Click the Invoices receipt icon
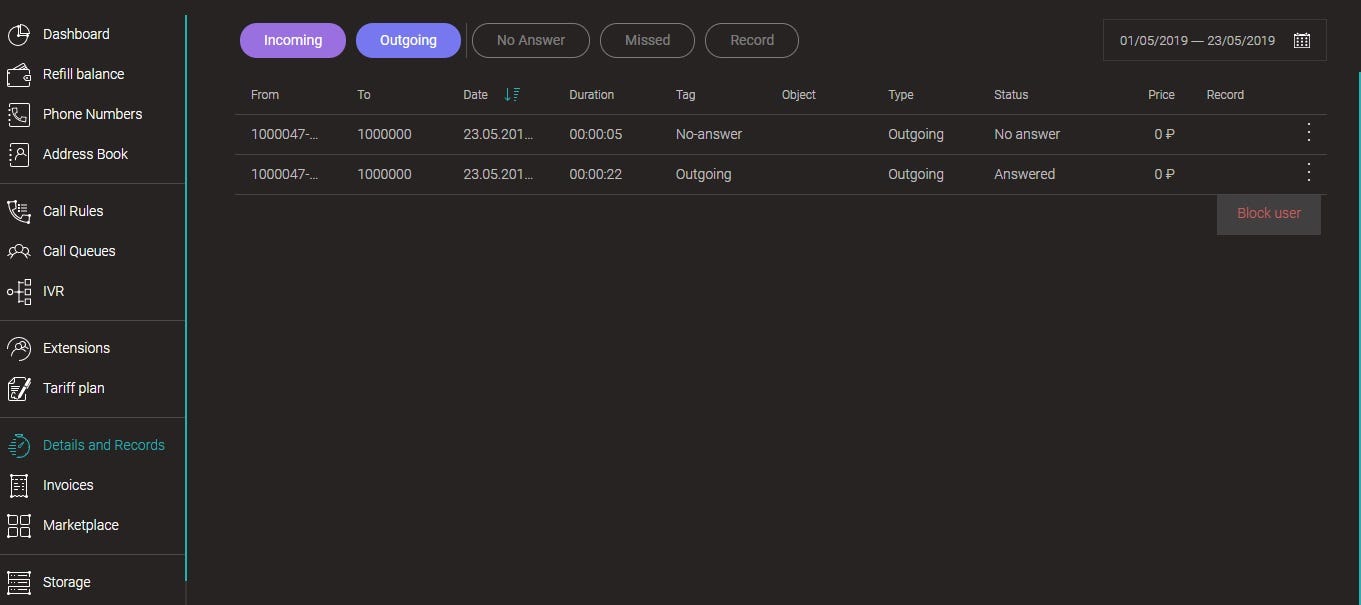 [x=19, y=485]
